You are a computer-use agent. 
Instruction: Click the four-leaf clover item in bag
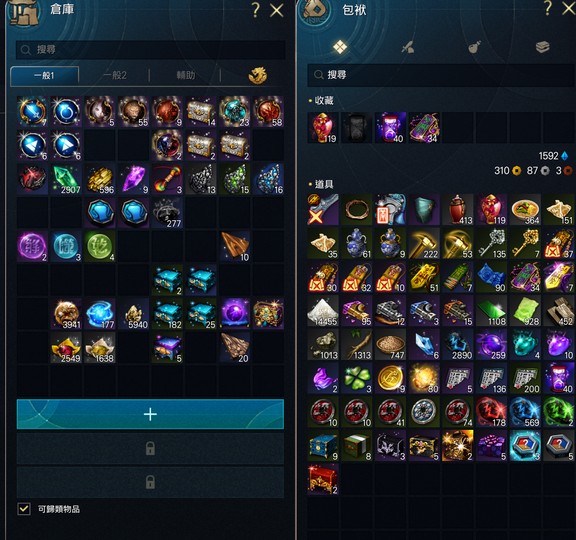point(357,378)
